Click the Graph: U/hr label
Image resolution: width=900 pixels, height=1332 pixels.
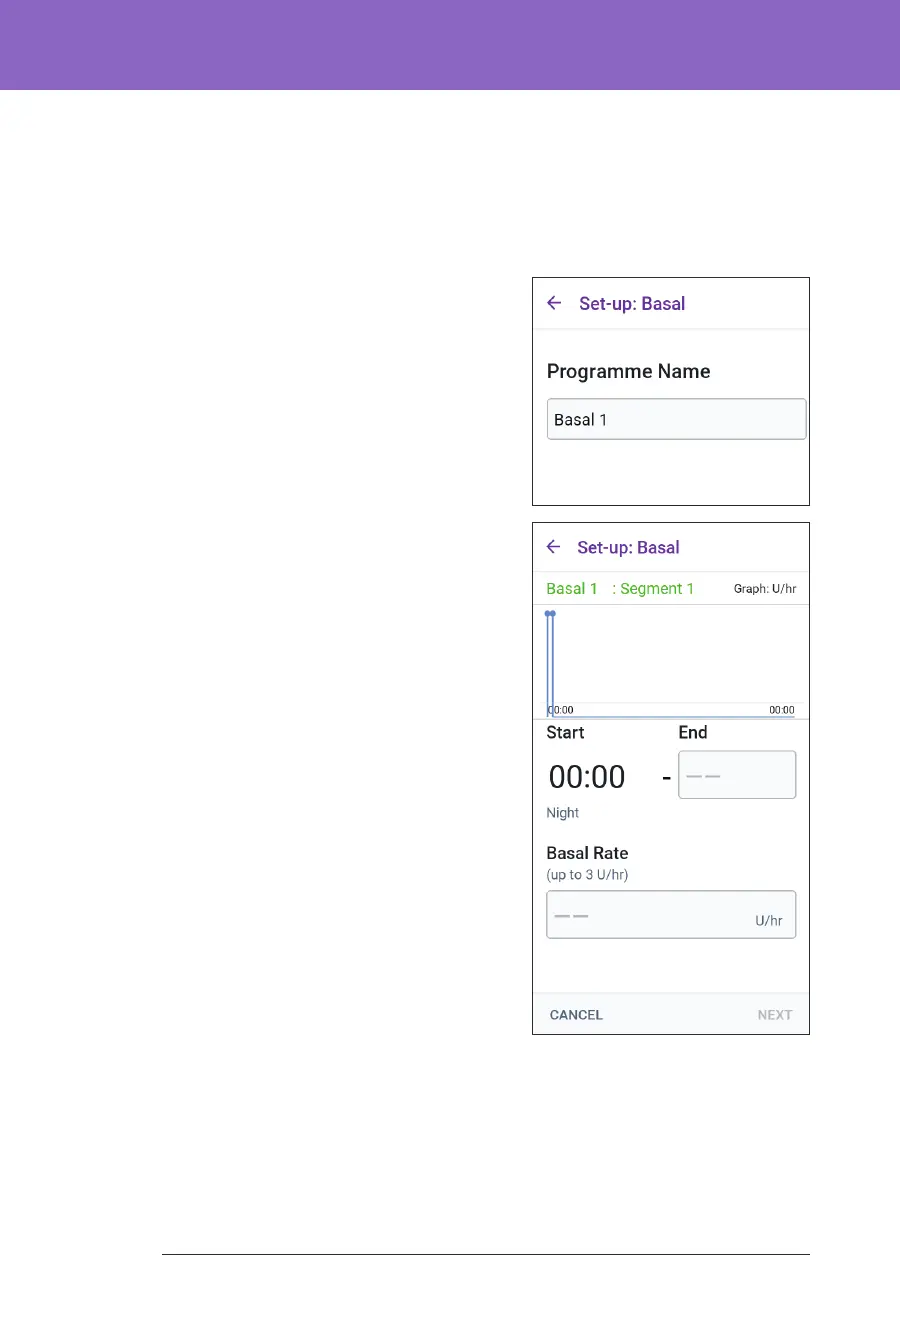click(765, 589)
